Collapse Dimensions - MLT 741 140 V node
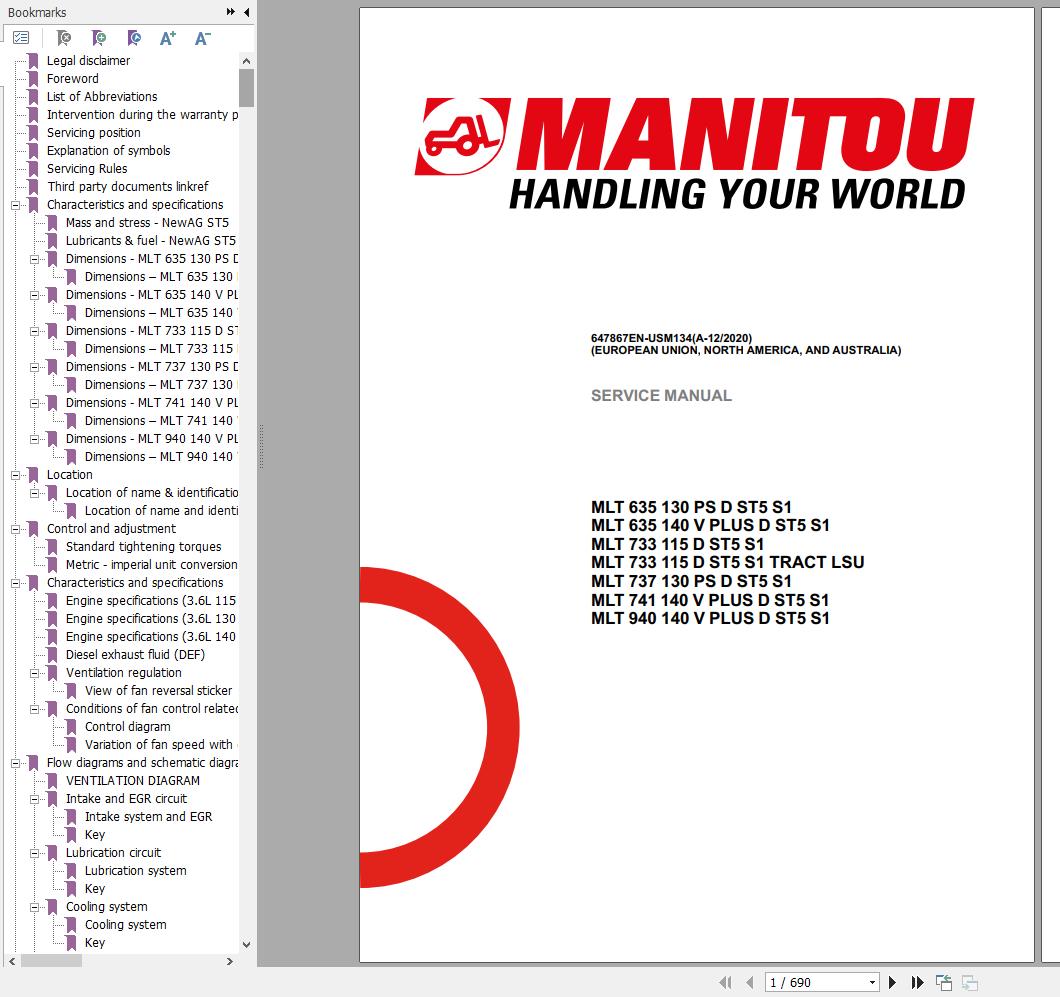 pyautogui.click(x=34, y=403)
